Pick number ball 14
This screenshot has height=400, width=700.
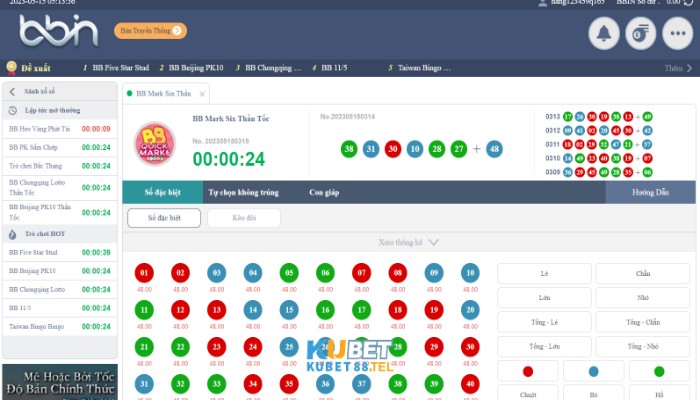(x=253, y=310)
